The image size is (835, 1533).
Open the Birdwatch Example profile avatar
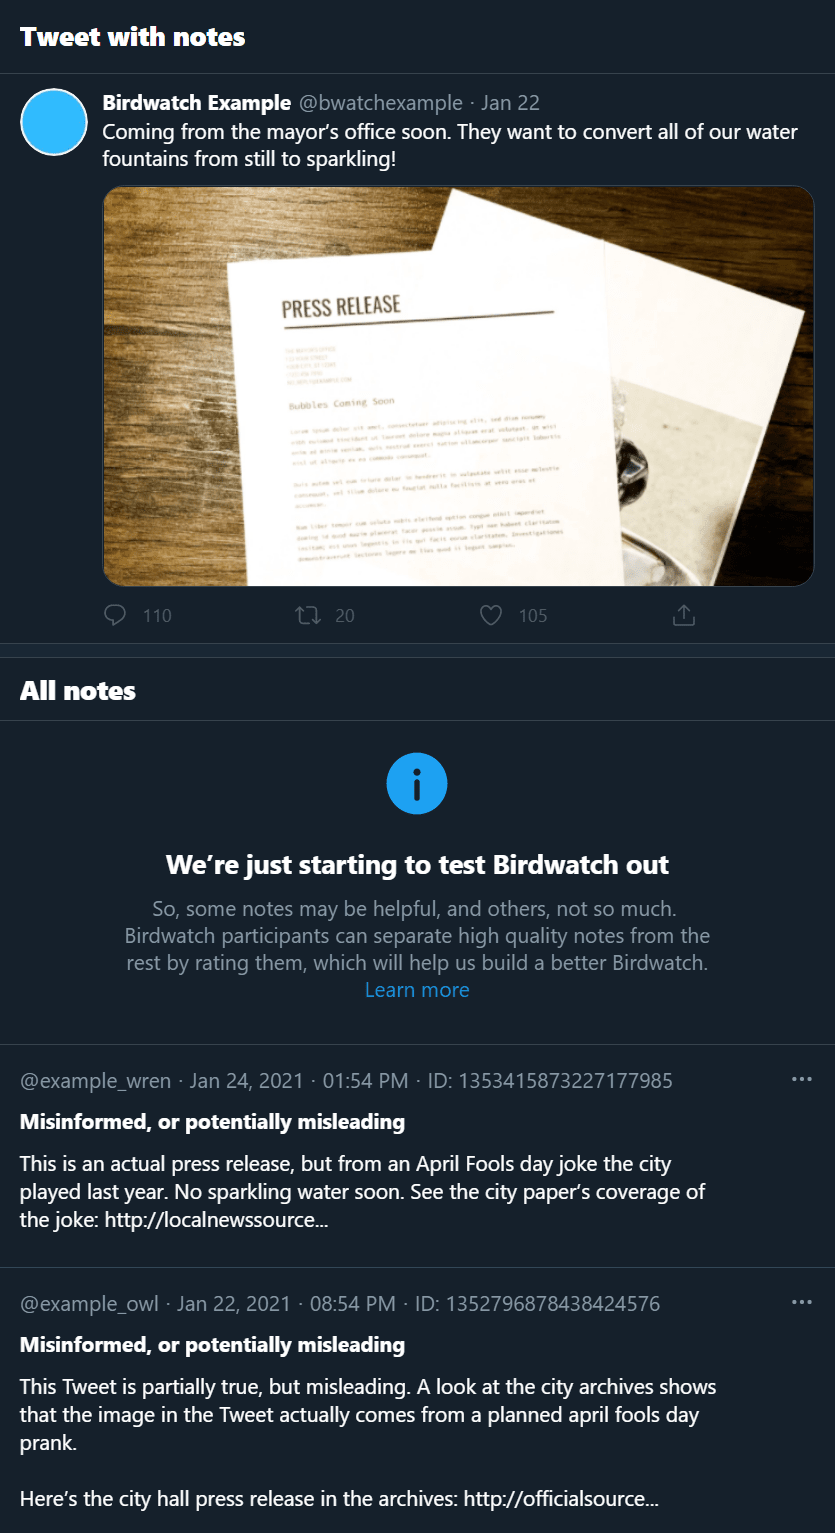coord(54,122)
